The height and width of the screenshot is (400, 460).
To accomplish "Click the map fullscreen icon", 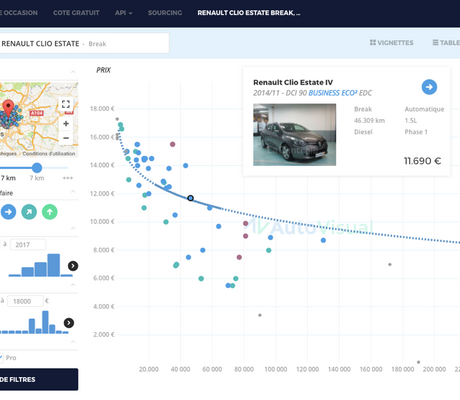I will coord(66,104).
